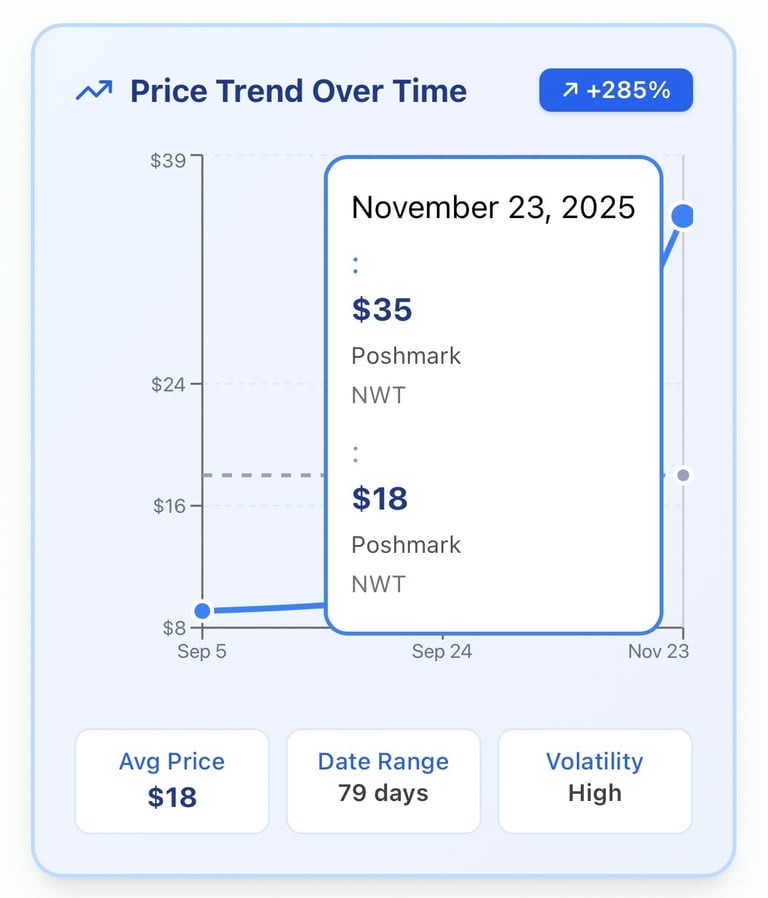Screen dimensions: 768x898
Task: Click the Sep 24 x-axis label
Action: click(442, 652)
